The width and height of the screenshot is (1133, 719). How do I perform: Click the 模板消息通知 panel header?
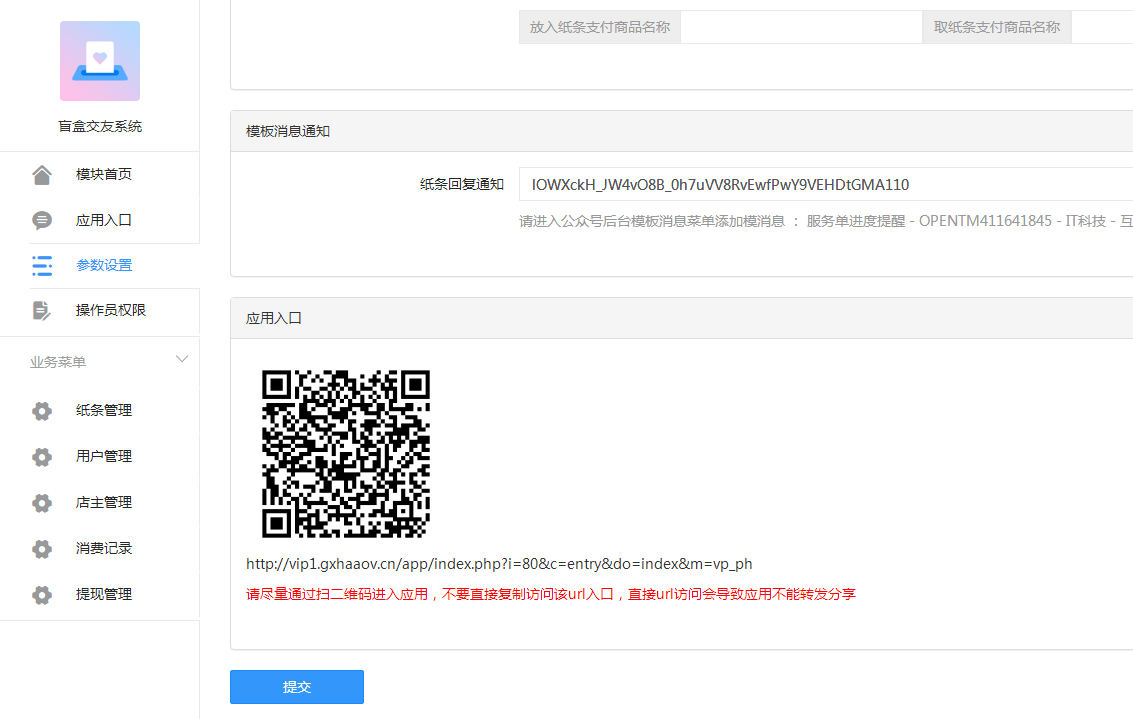pyautogui.click(x=681, y=132)
